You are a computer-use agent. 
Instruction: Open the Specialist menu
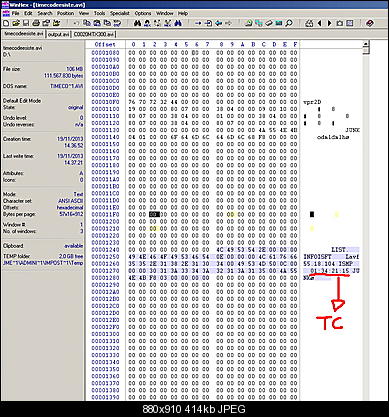(x=120, y=13)
